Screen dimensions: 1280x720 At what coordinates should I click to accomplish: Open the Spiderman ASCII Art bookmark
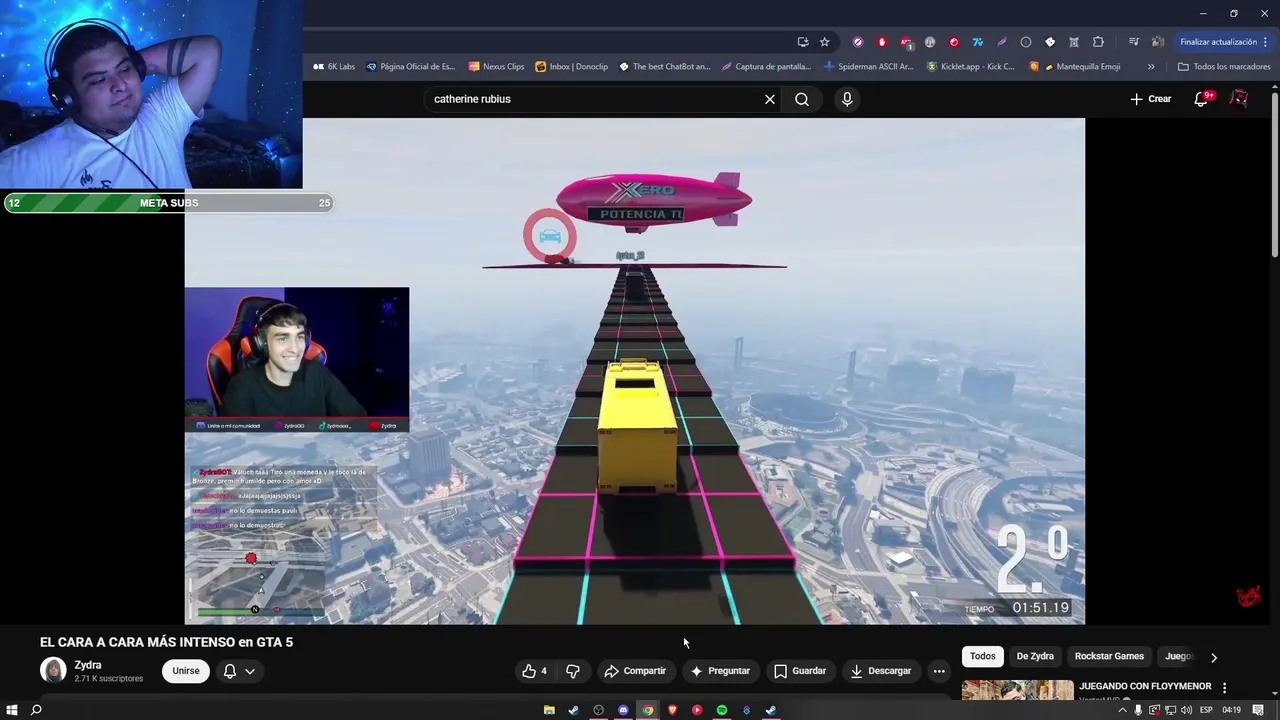(x=868, y=67)
